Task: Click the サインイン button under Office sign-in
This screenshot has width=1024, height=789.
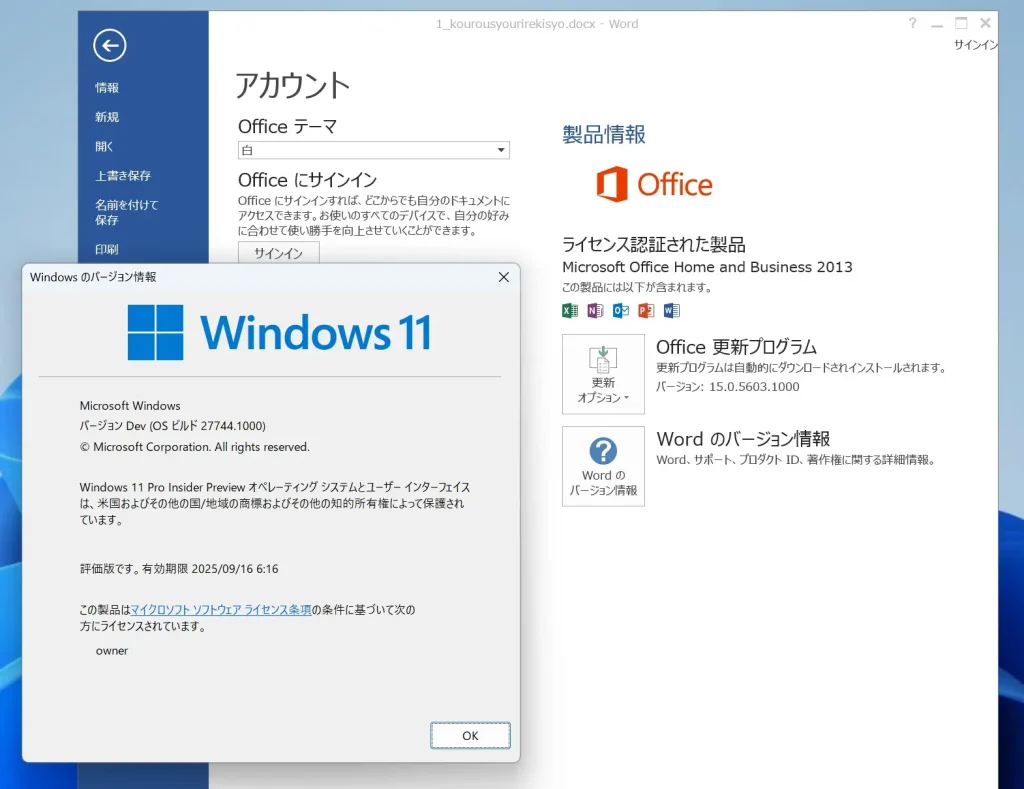Action: click(279, 253)
